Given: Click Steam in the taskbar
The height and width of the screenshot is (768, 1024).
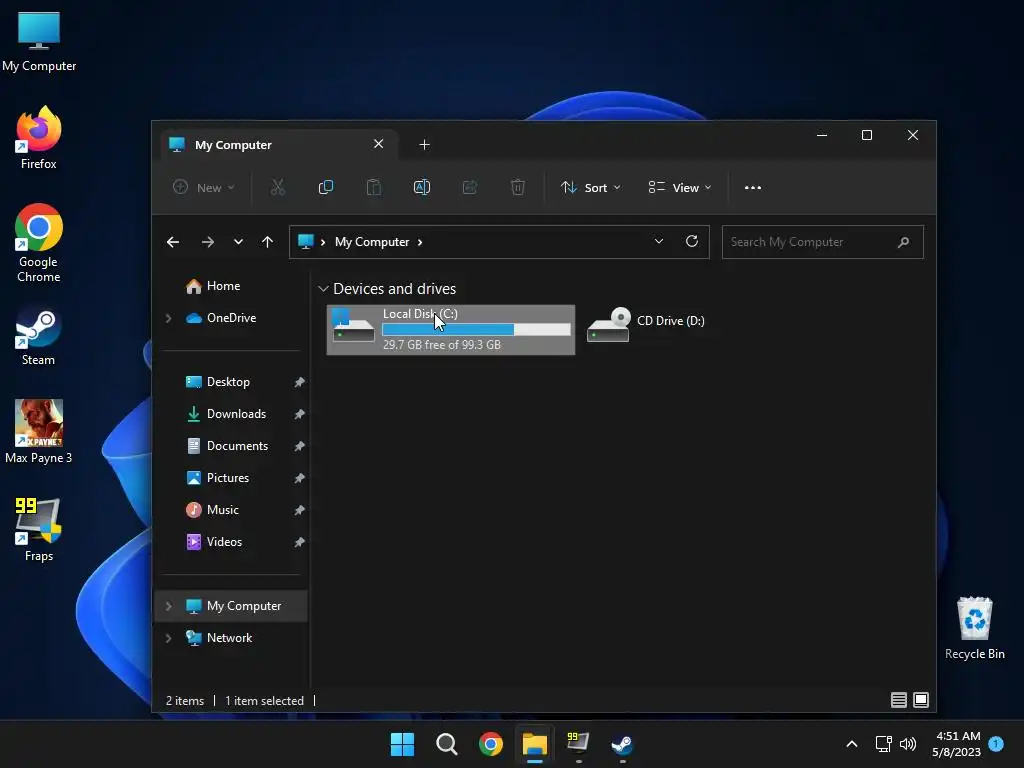Looking at the screenshot, I should coord(622,744).
